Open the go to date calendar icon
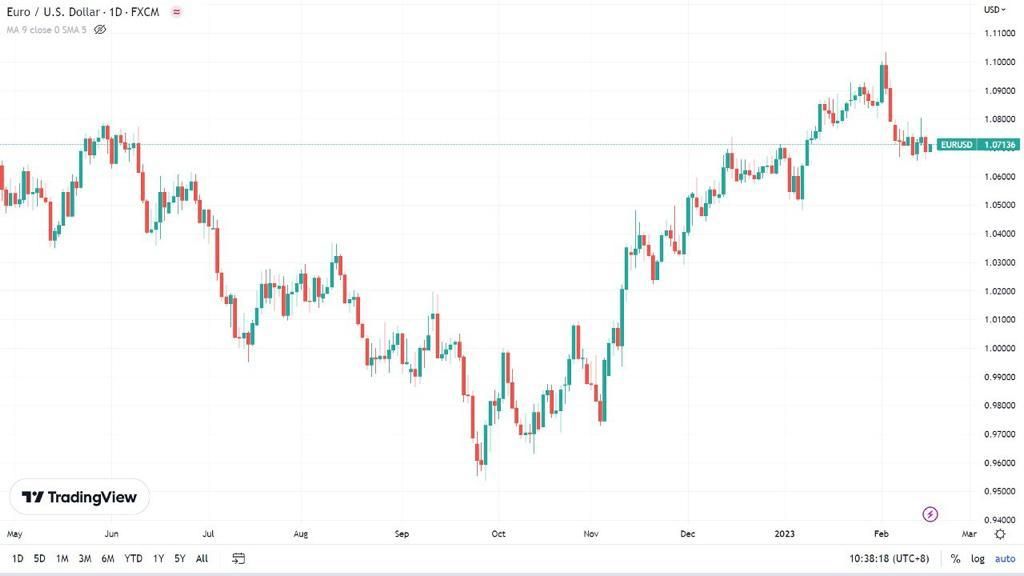 click(x=238, y=558)
